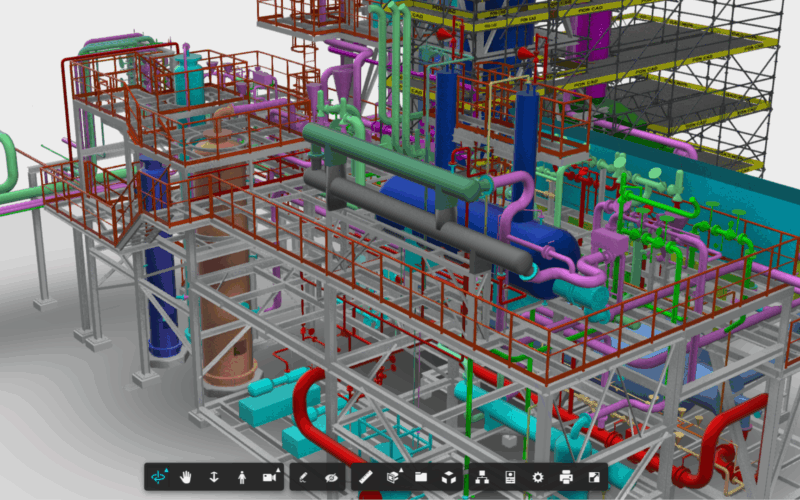The height and width of the screenshot is (500, 800).
Task: Toggle full screen mode
Action: [x=593, y=478]
